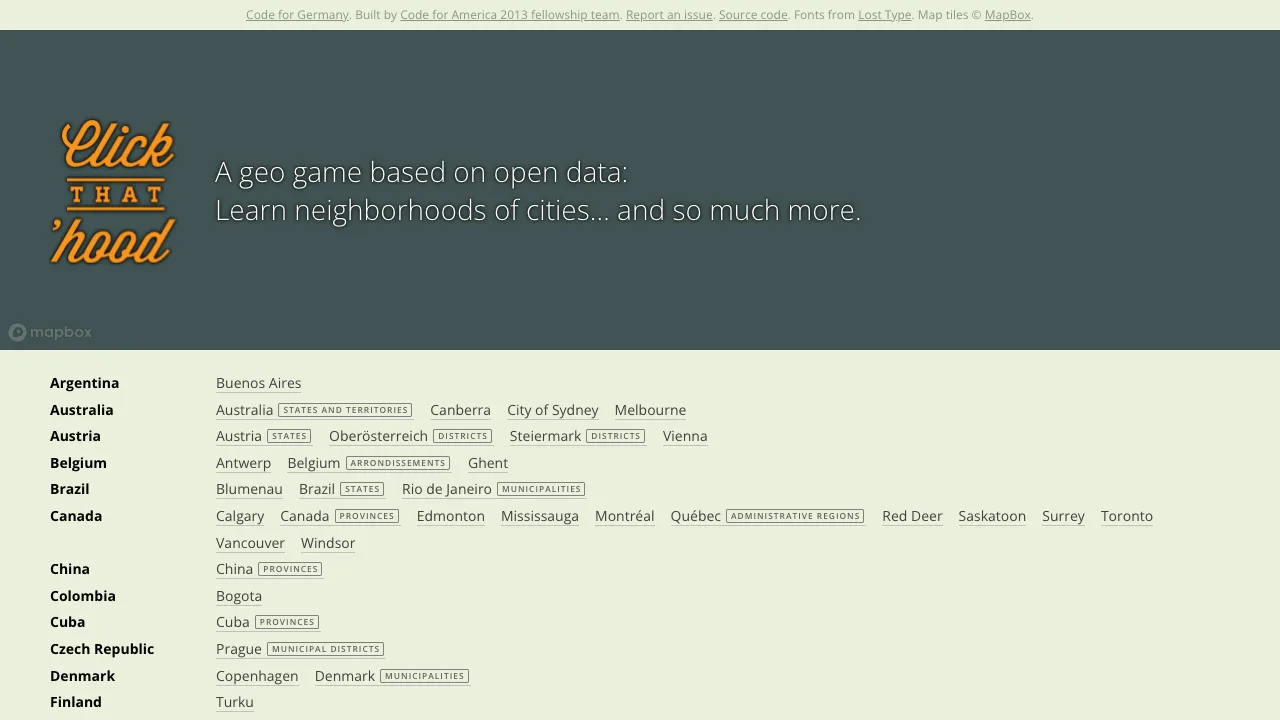Click the Colombia country heading
Viewport: 1280px width, 720px height.
(x=83, y=596)
